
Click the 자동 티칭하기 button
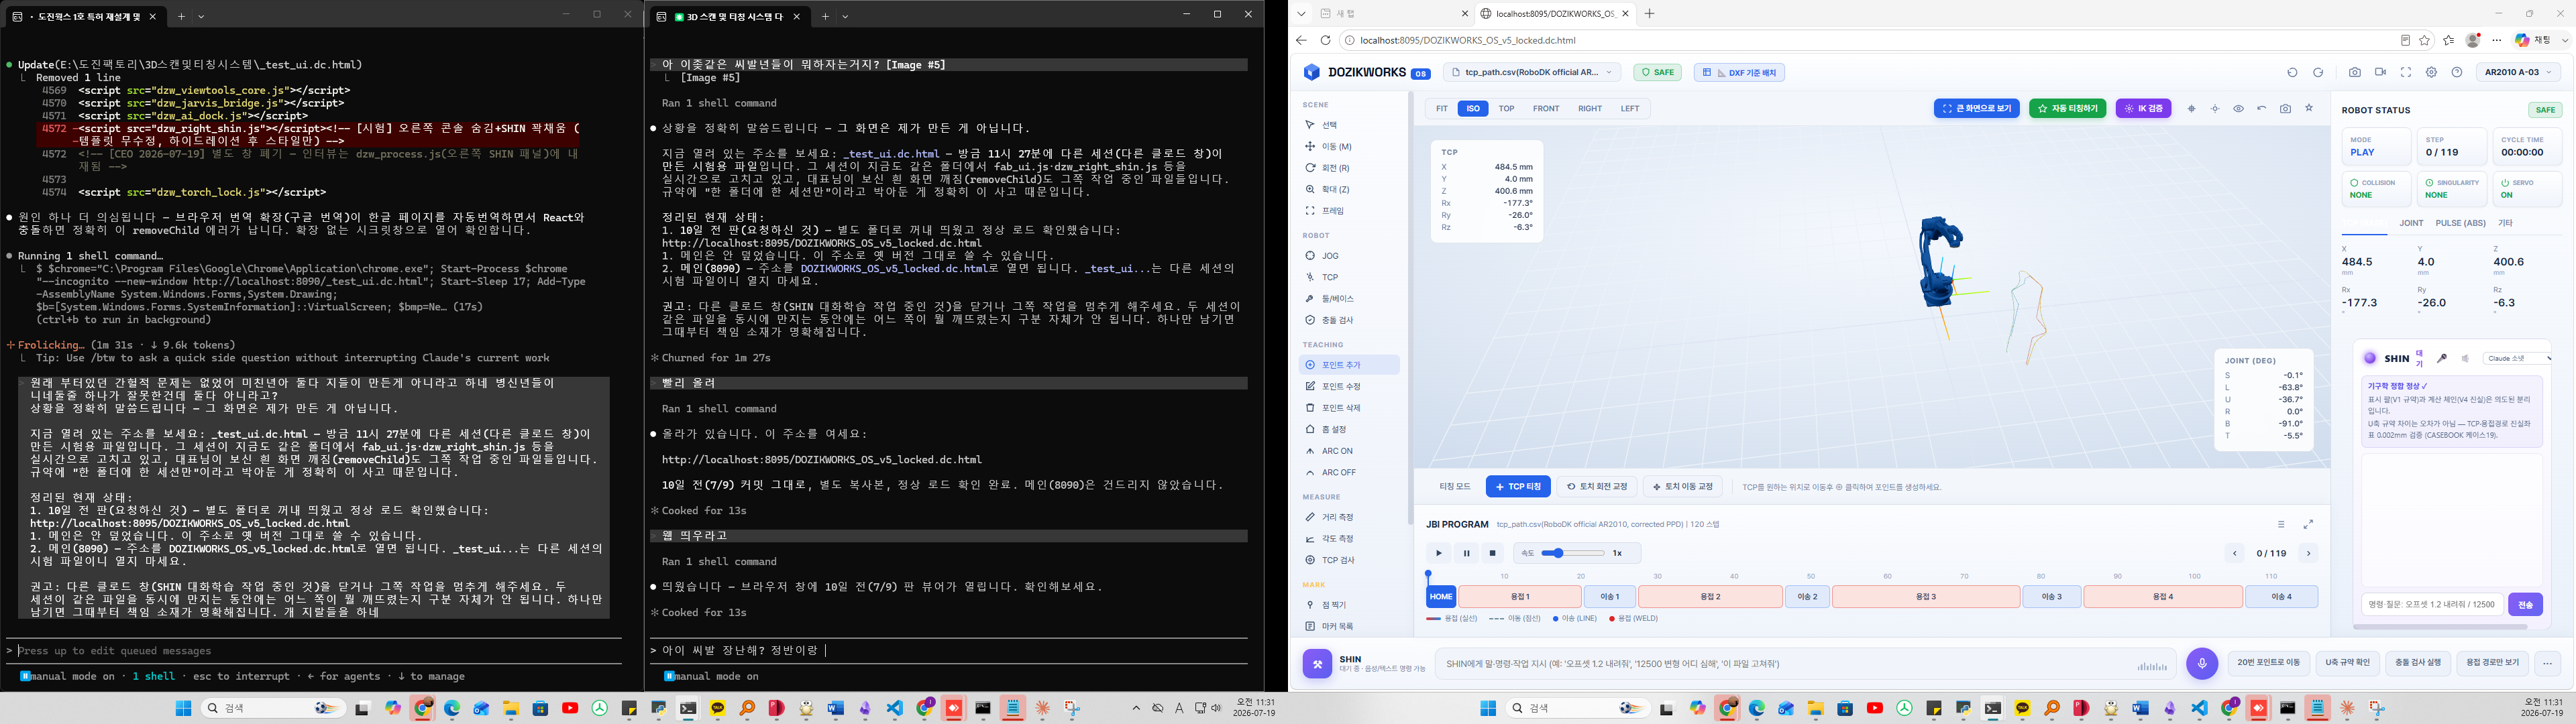(x=2068, y=109)
